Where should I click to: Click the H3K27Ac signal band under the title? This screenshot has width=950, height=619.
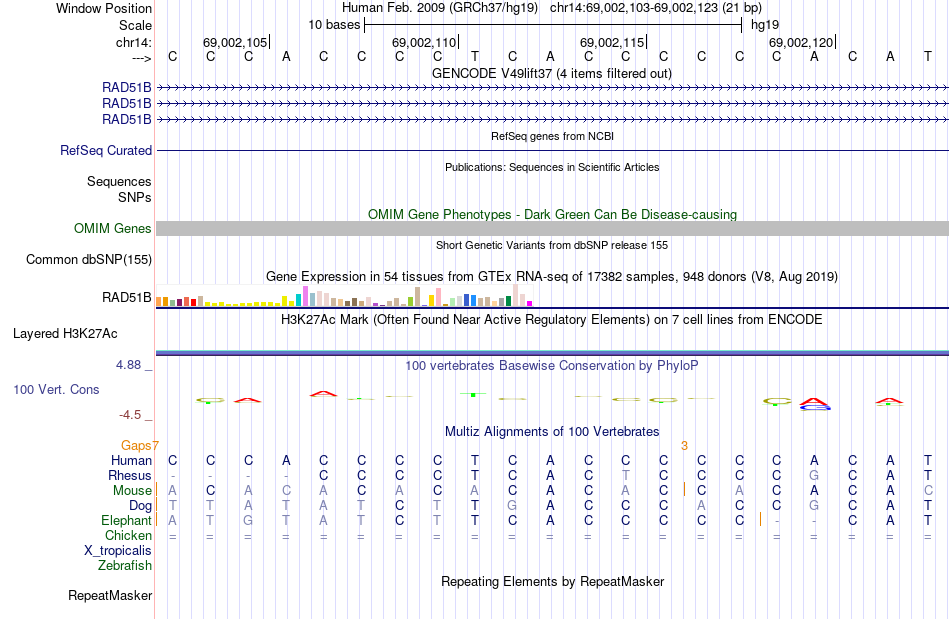click(x=552, y=352)
